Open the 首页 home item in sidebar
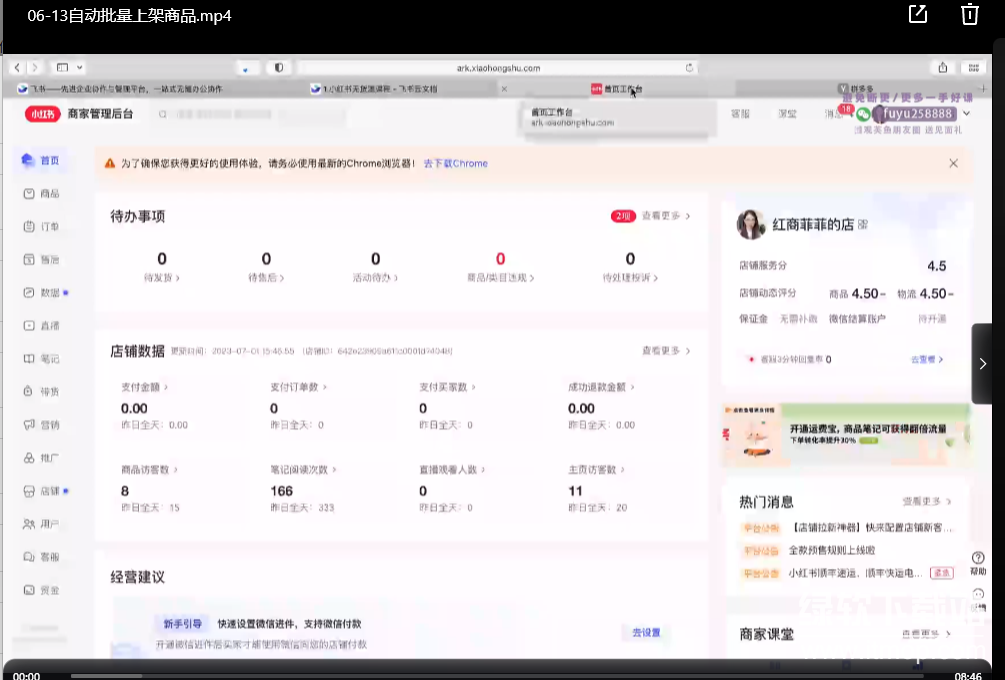This screenshot has width=1005, height=680. point(40,160)
